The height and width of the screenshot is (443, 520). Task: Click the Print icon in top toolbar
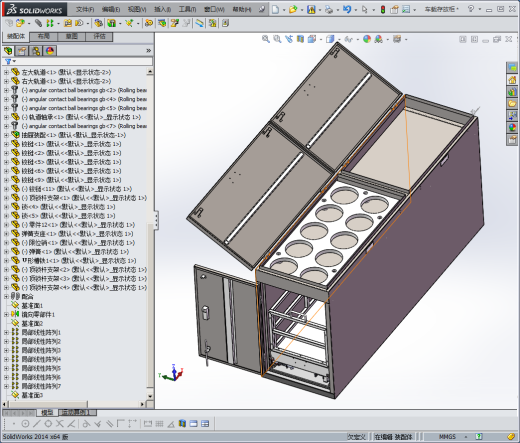click(329, 10)
